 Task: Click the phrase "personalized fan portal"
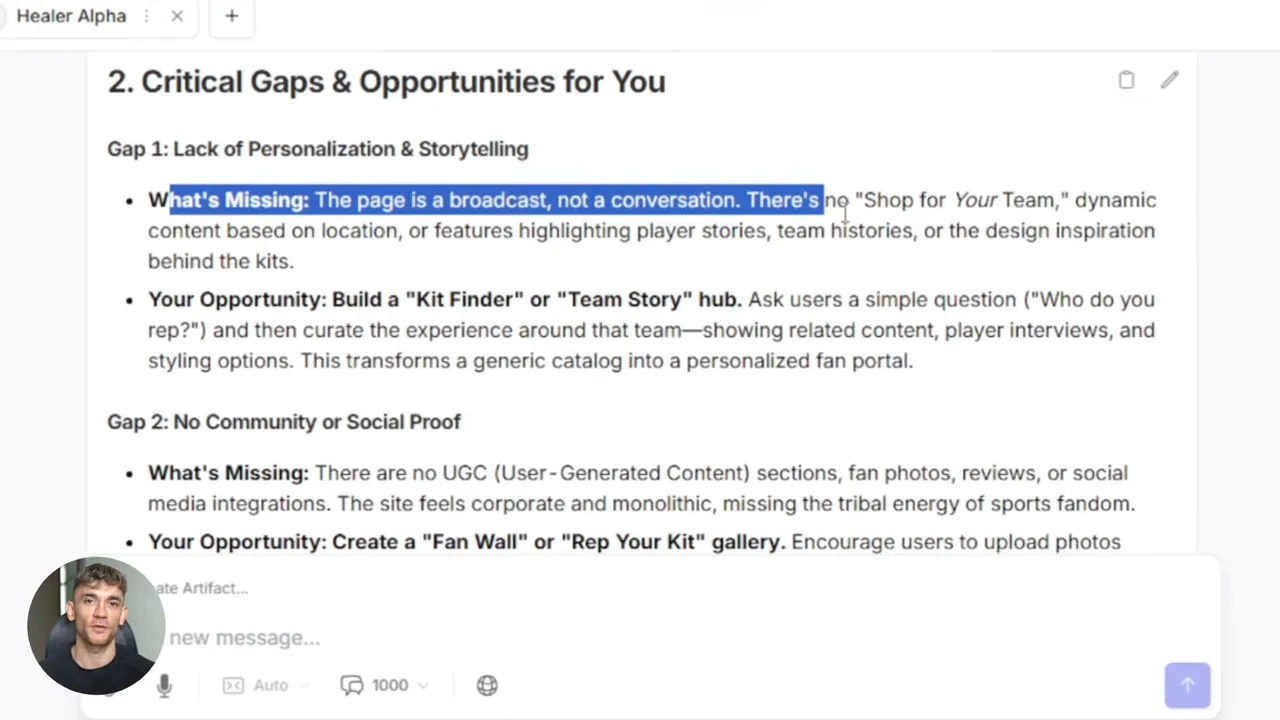coord(799,361)
